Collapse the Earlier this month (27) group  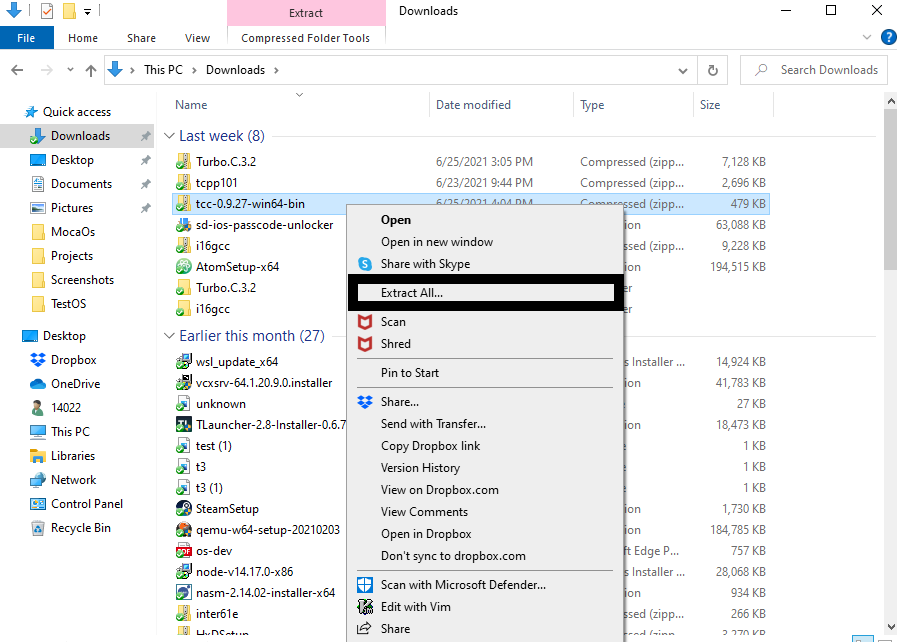point(169,336)
